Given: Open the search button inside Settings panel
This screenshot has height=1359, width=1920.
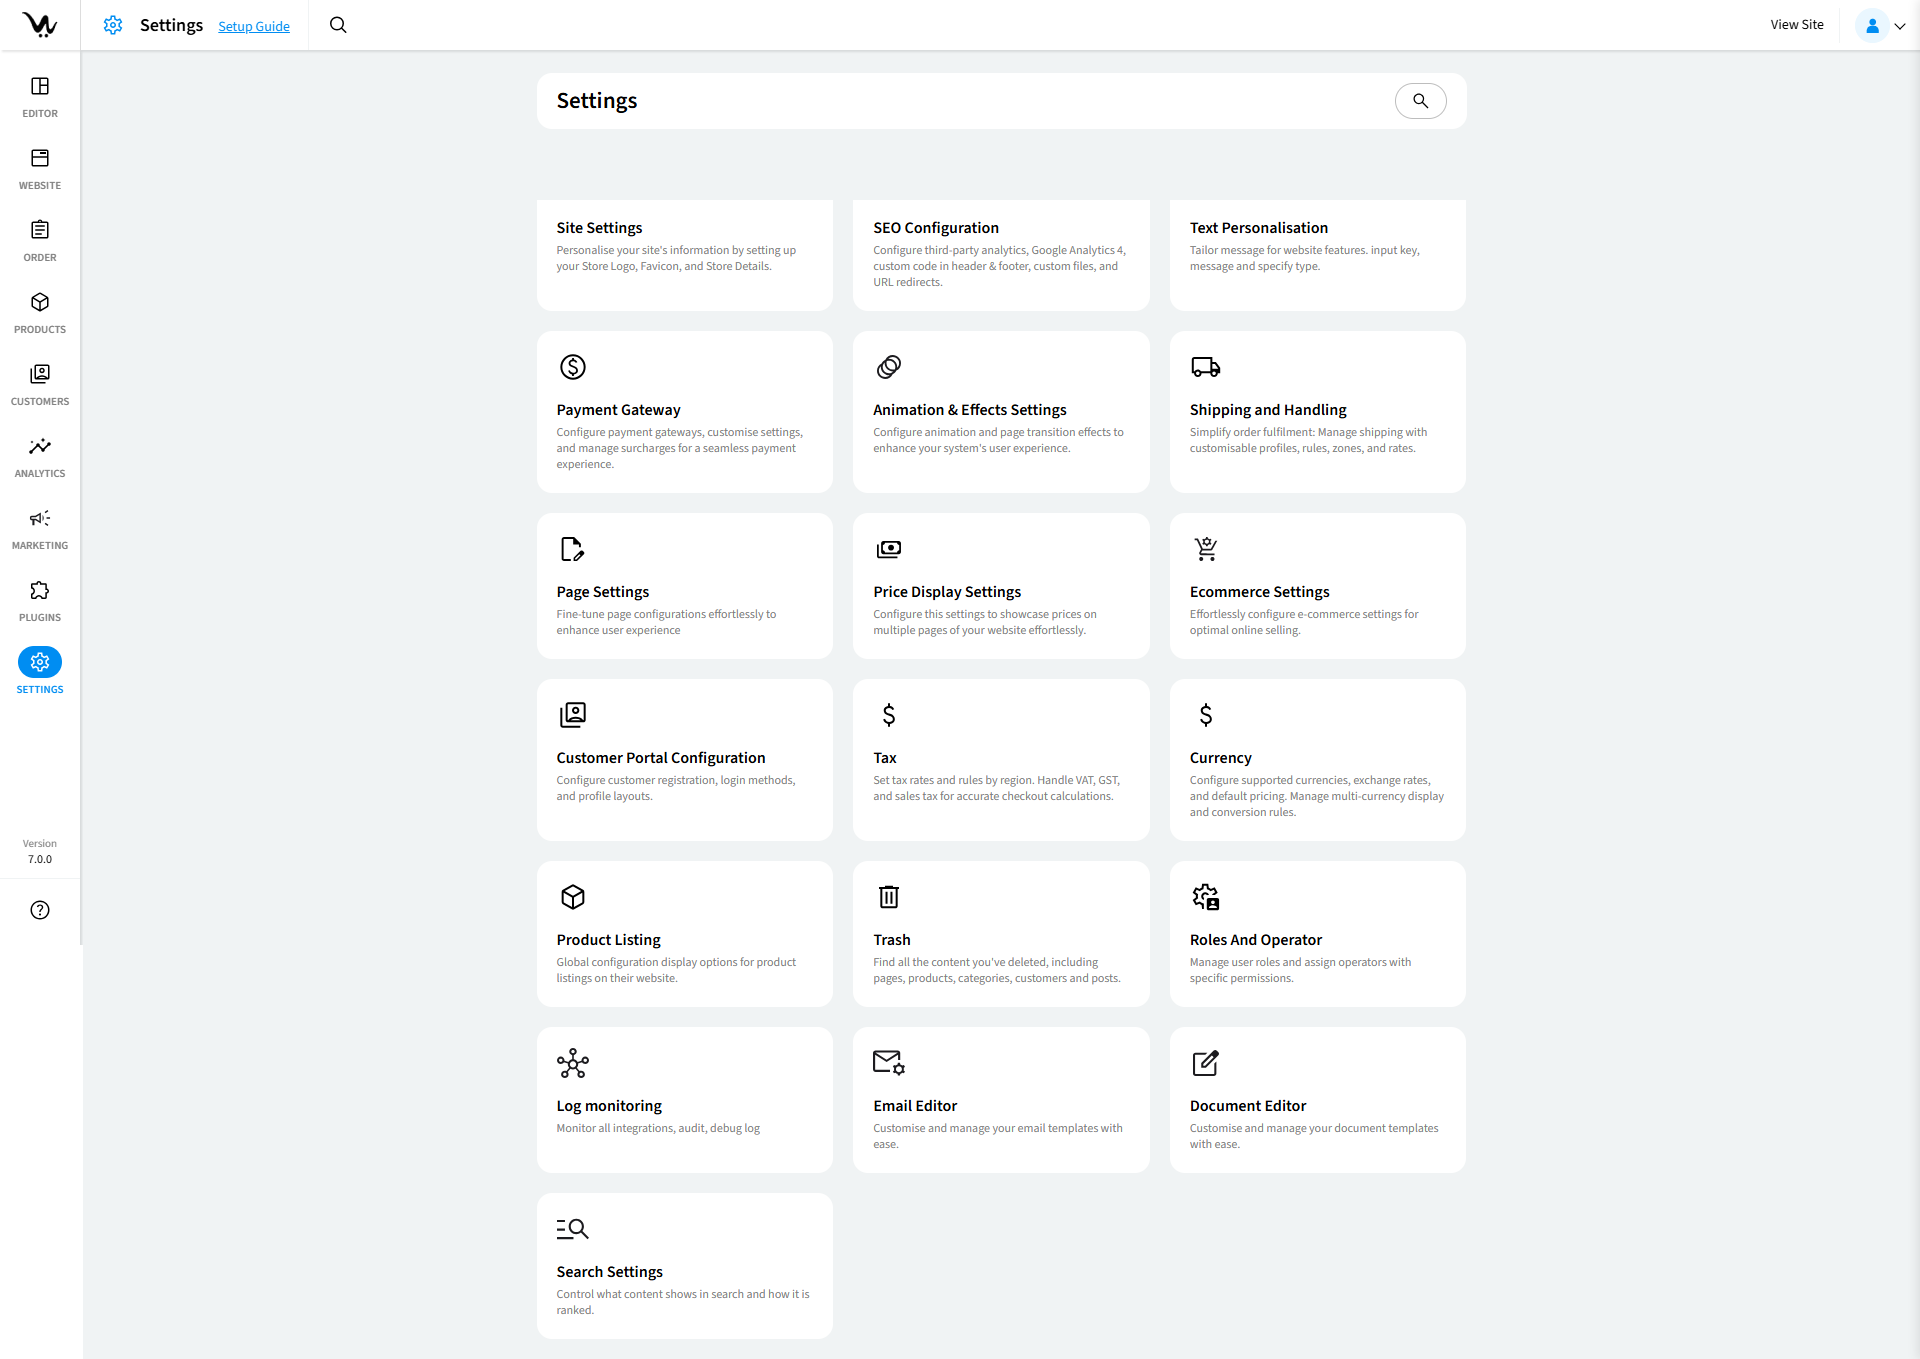Looking at the screenshot, I should tap(1420, 100).
